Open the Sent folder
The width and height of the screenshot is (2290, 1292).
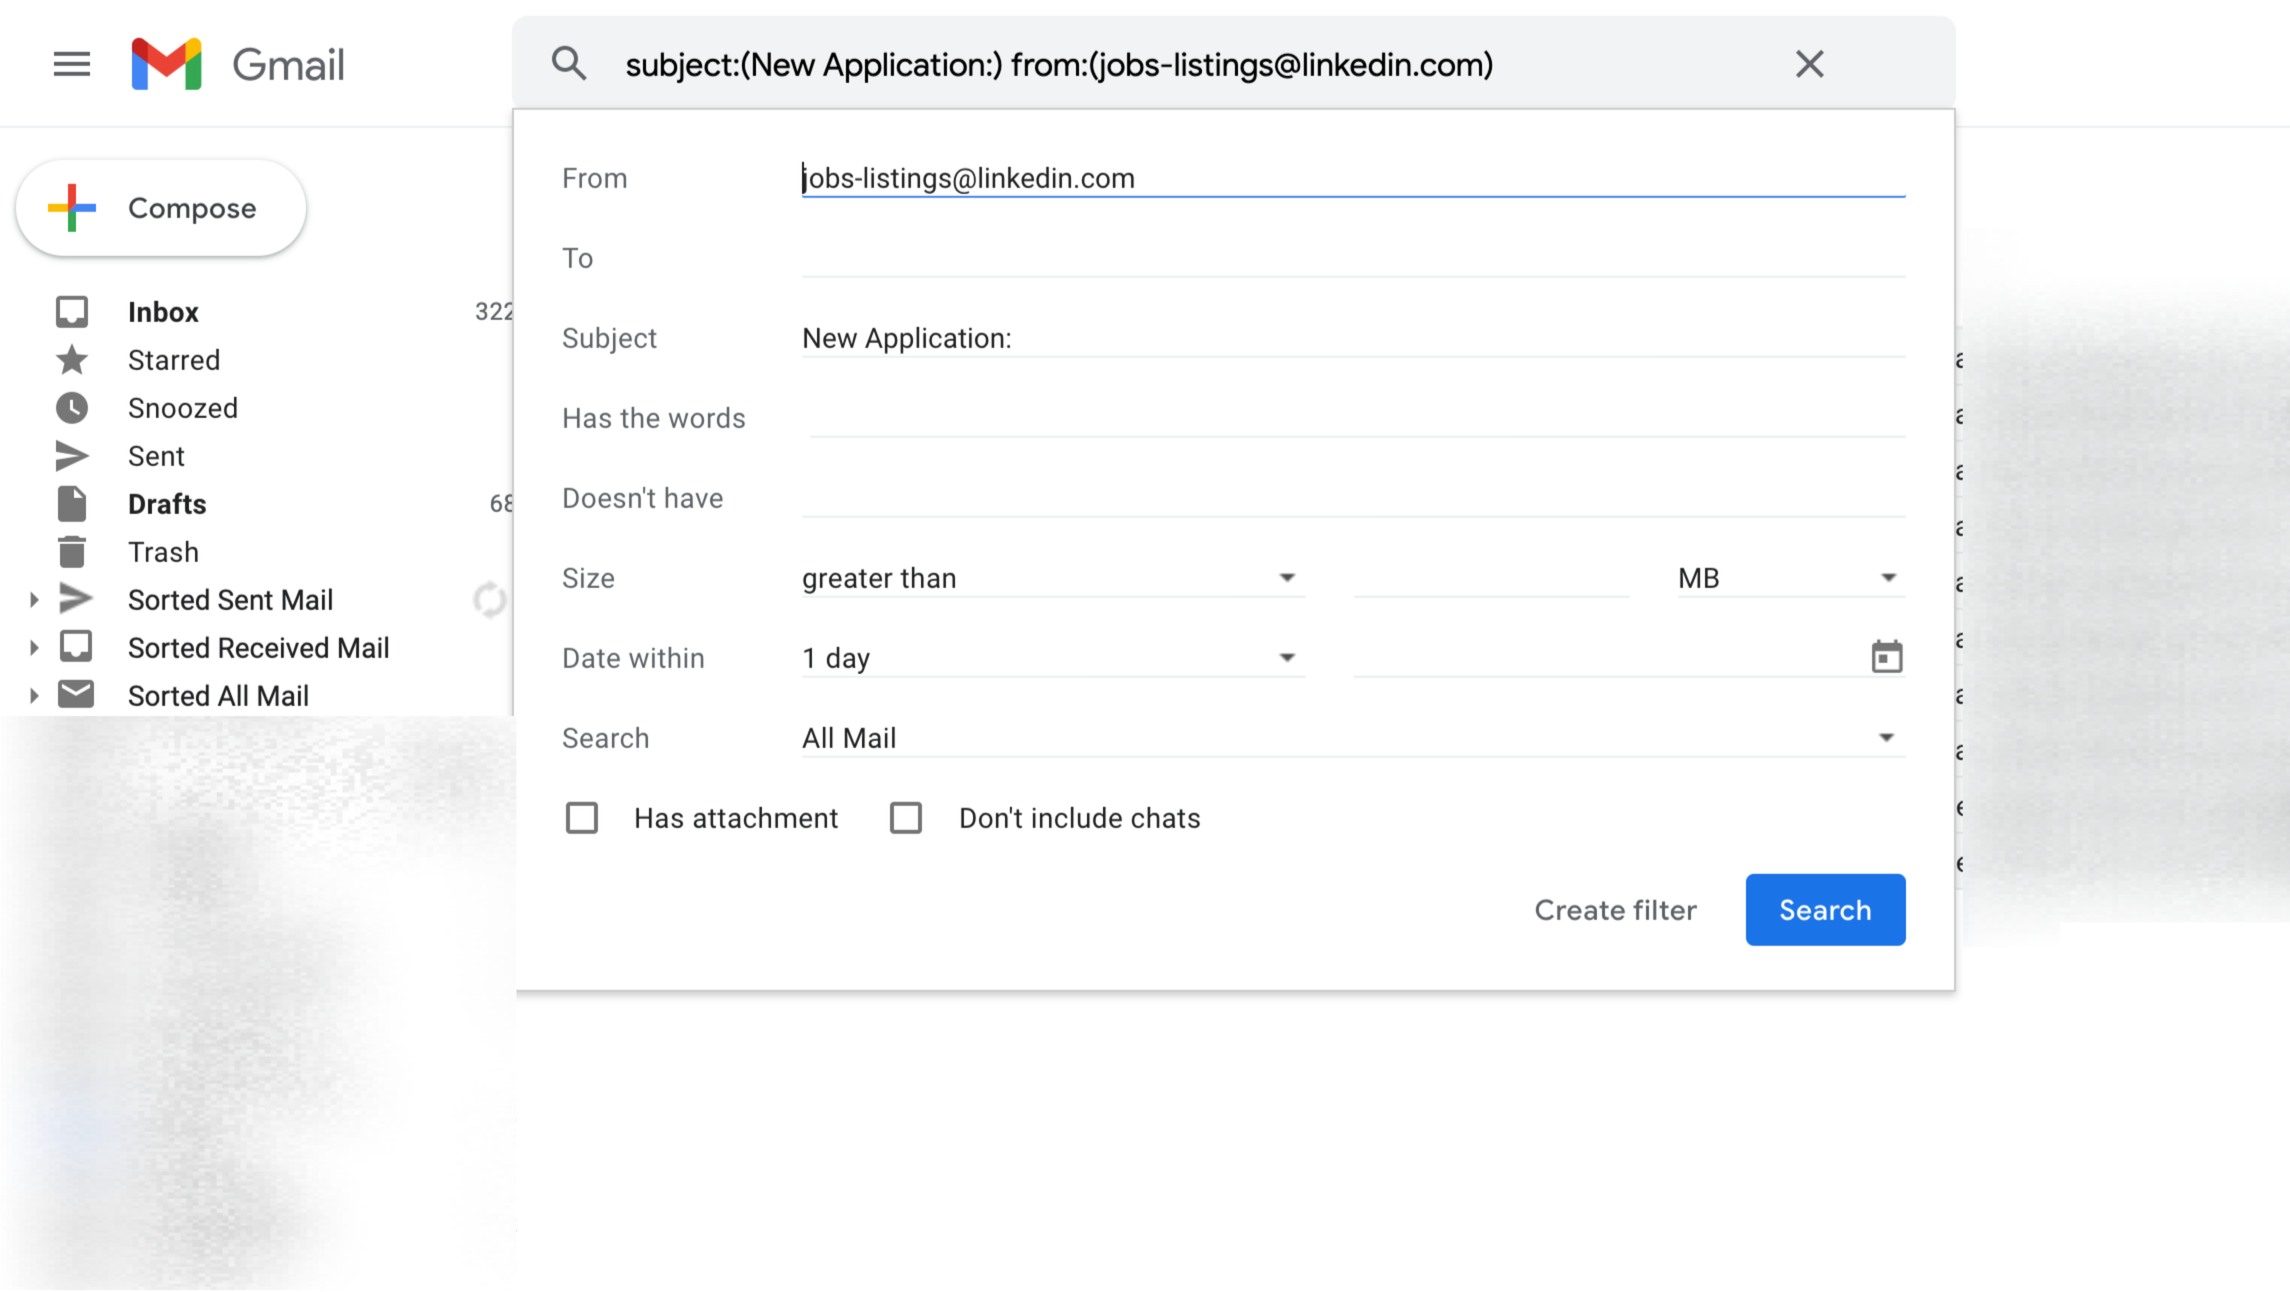tap(156, 456)
